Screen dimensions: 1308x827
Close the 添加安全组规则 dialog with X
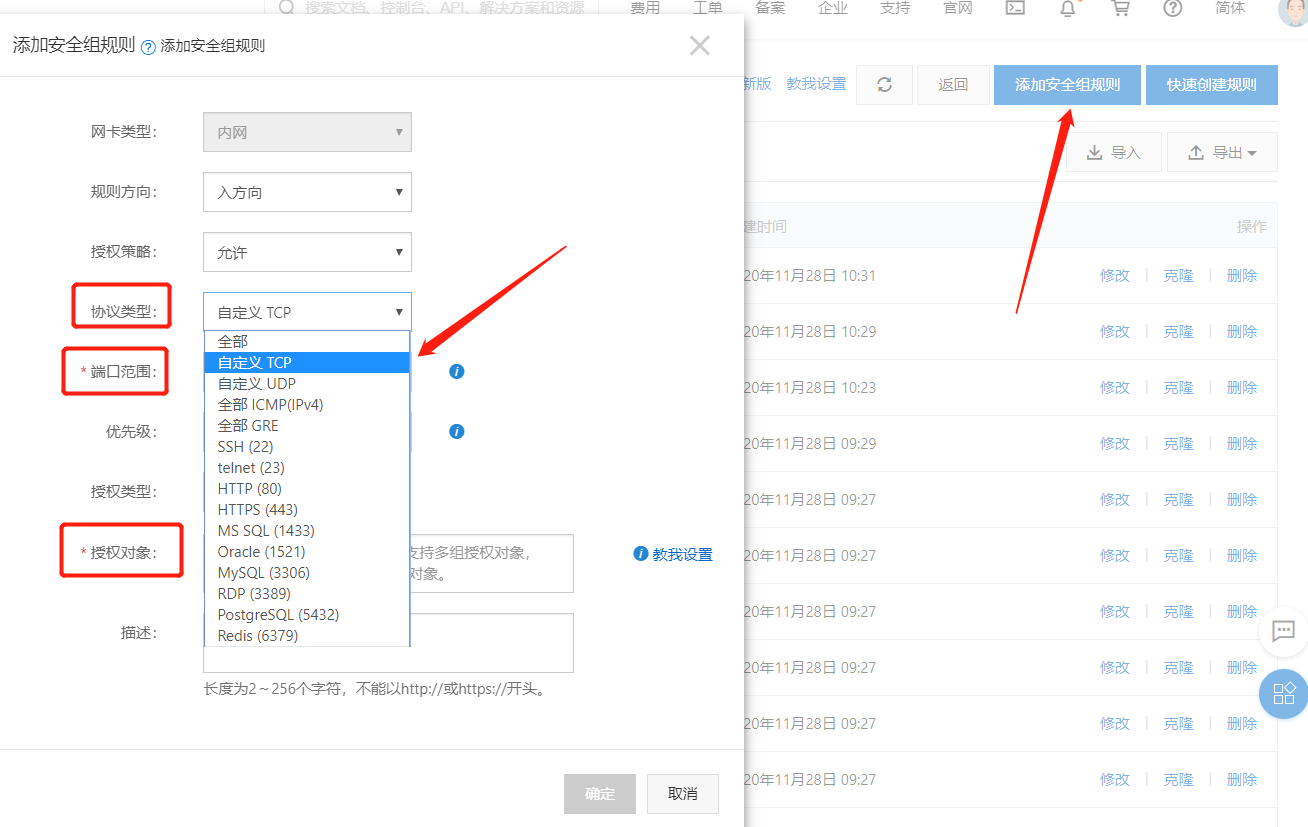point(700,45)
